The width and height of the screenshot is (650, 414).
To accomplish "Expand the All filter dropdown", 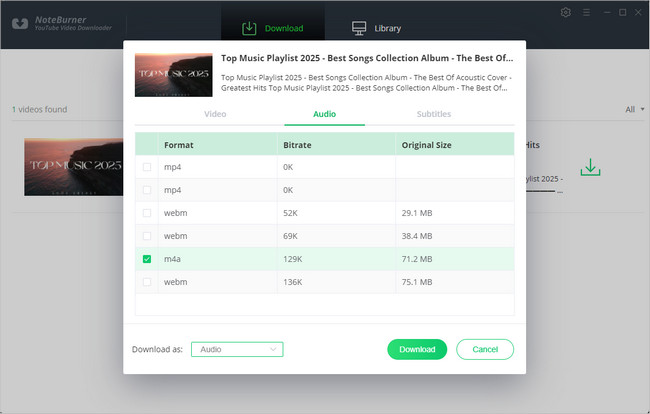I will [x=635, y=109].
